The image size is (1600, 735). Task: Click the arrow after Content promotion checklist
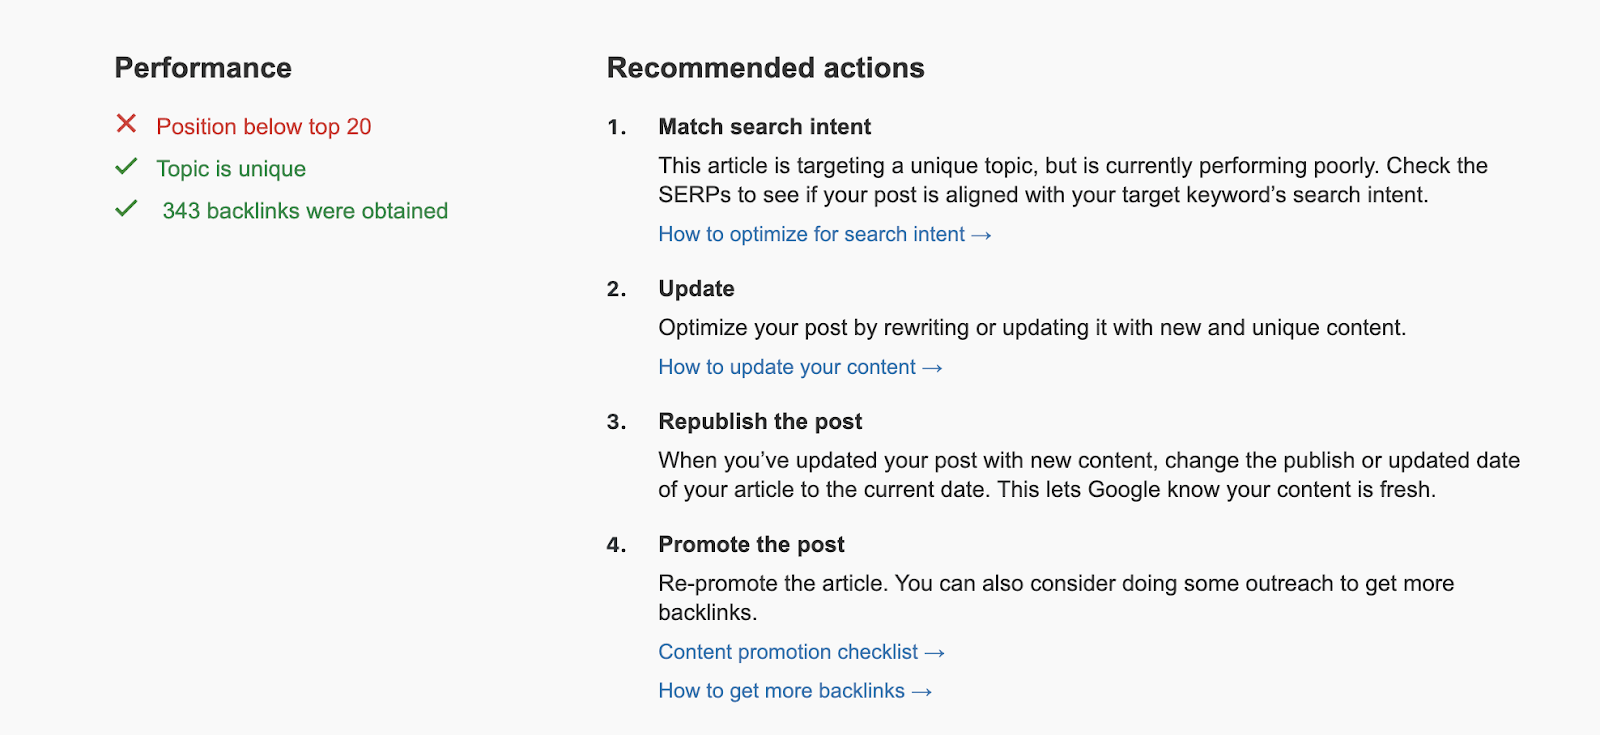pyautogui.click(x=935, y=653)
